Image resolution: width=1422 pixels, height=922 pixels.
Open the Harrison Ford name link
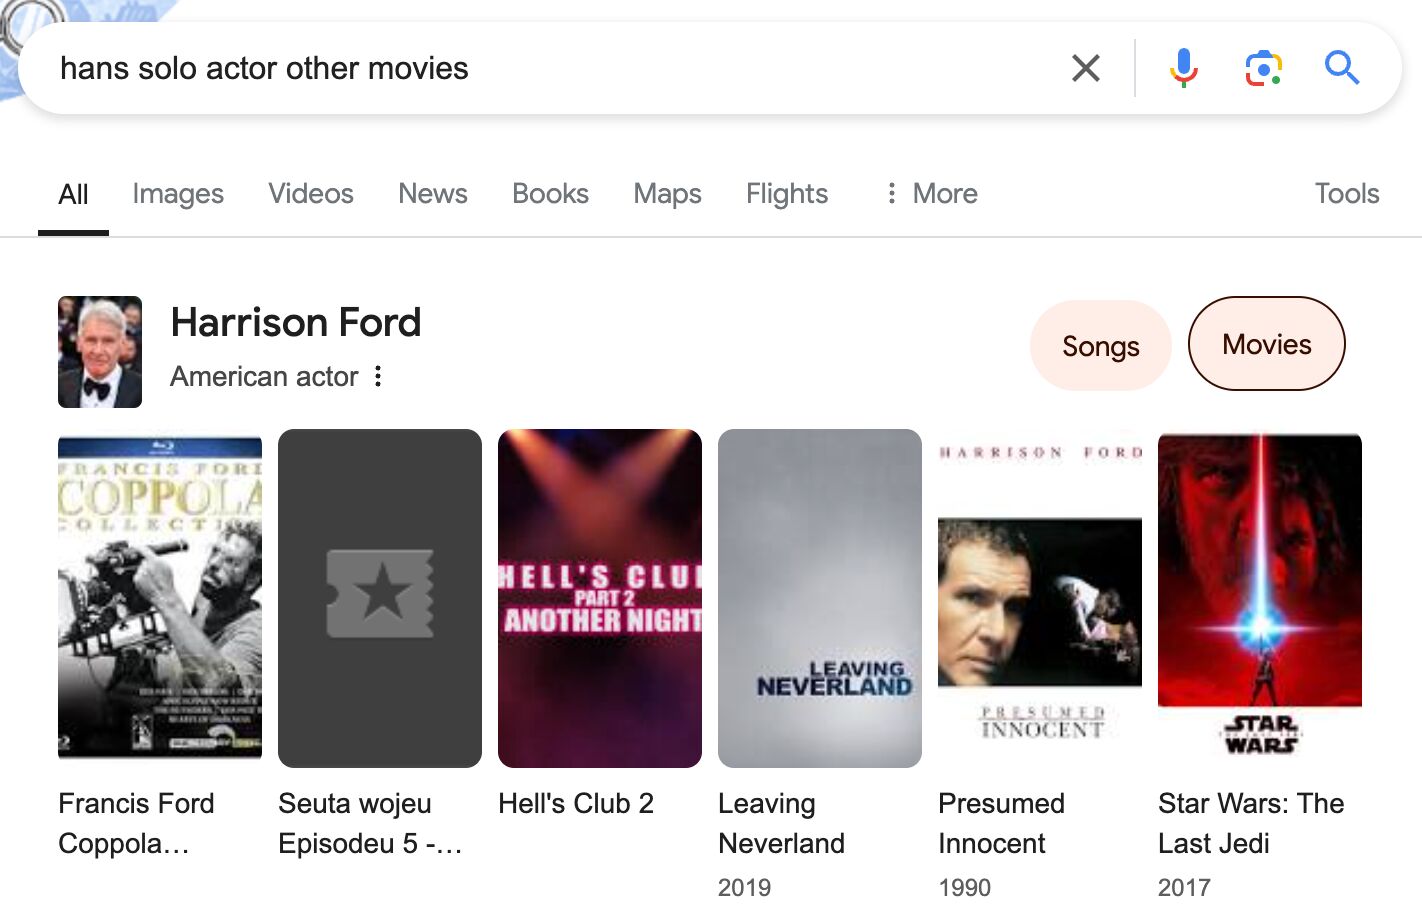[x=296, y=322]
